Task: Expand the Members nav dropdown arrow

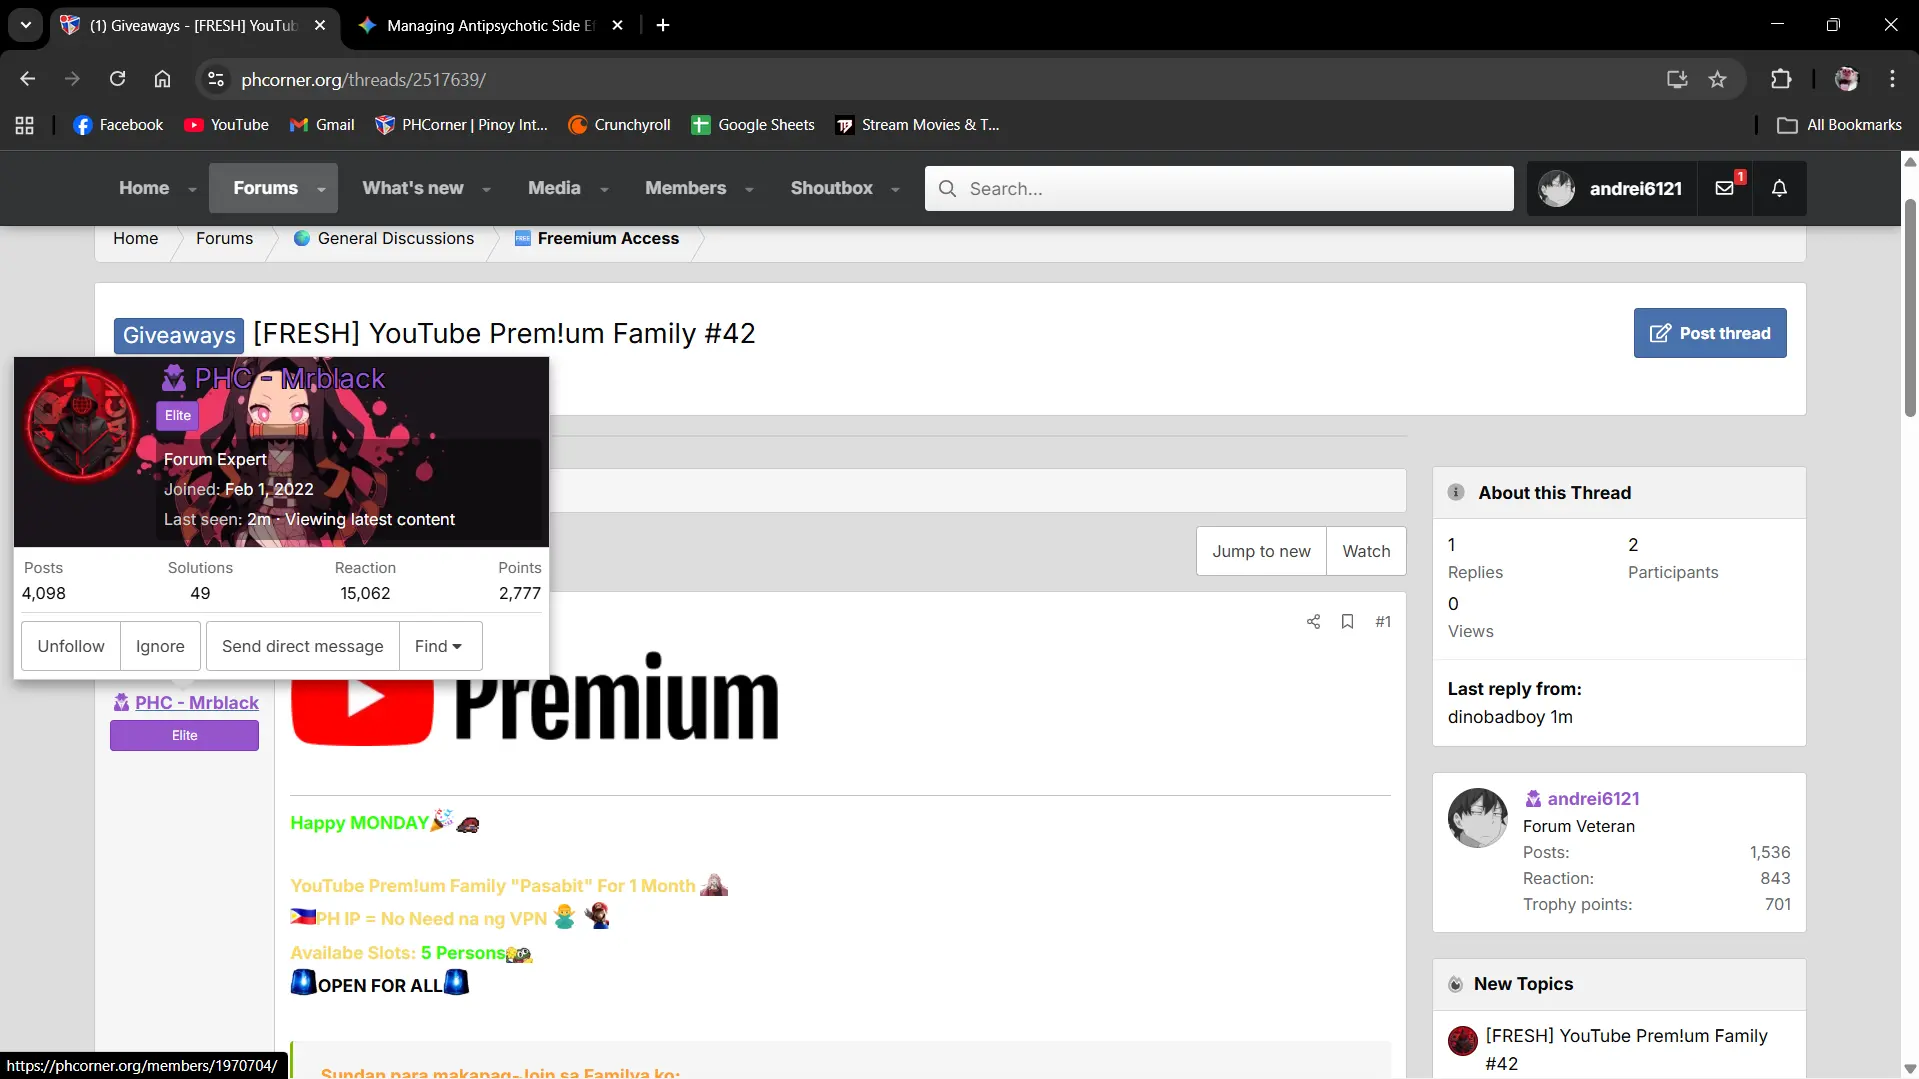Action: click(x=749, y=189)
